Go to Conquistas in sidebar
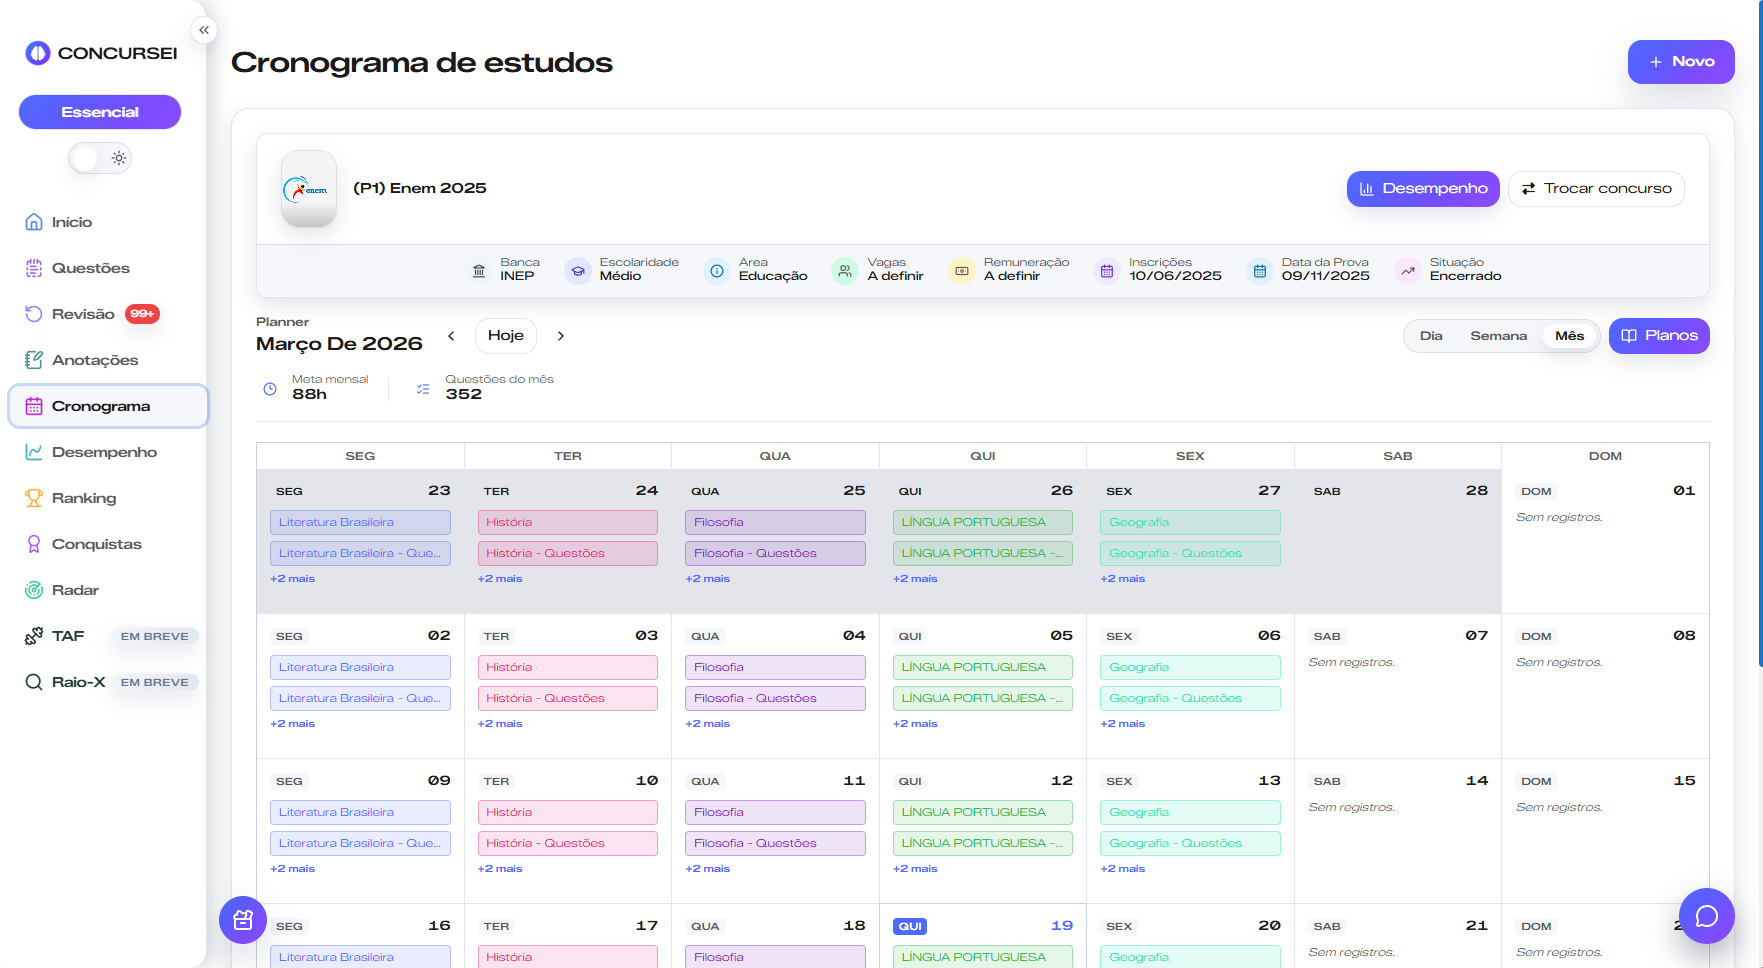The width and height of the screenshot is (1763, 968). (x=96, y=544)
